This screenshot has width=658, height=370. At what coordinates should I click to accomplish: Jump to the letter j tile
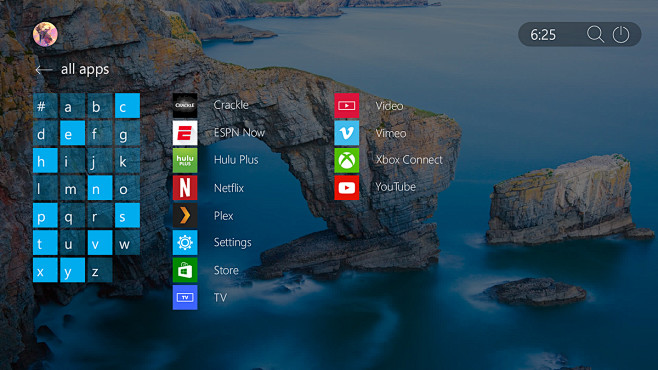(100, 160)
